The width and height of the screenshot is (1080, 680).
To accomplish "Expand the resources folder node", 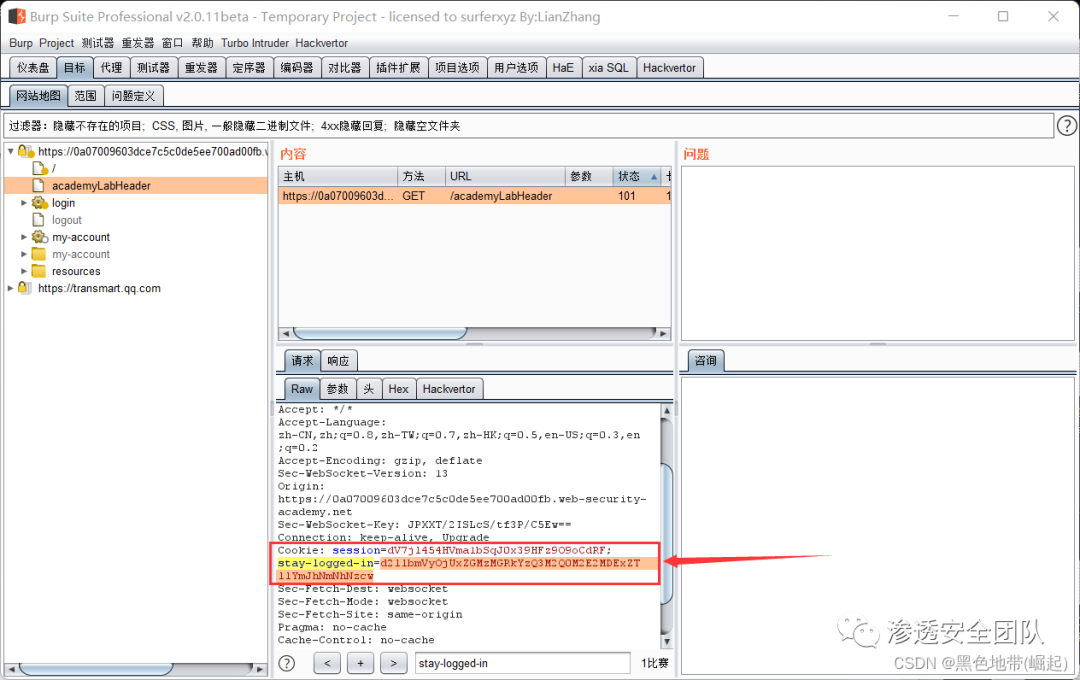I will pos(23,271).
